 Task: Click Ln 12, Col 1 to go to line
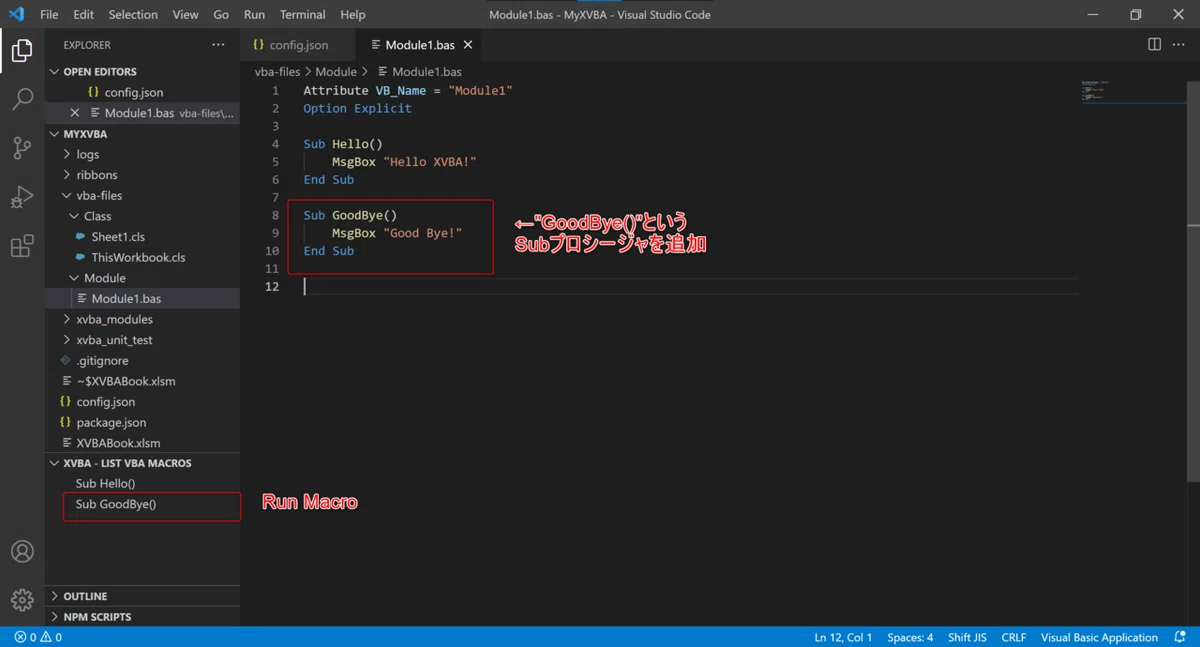click(x=843, y=637)
